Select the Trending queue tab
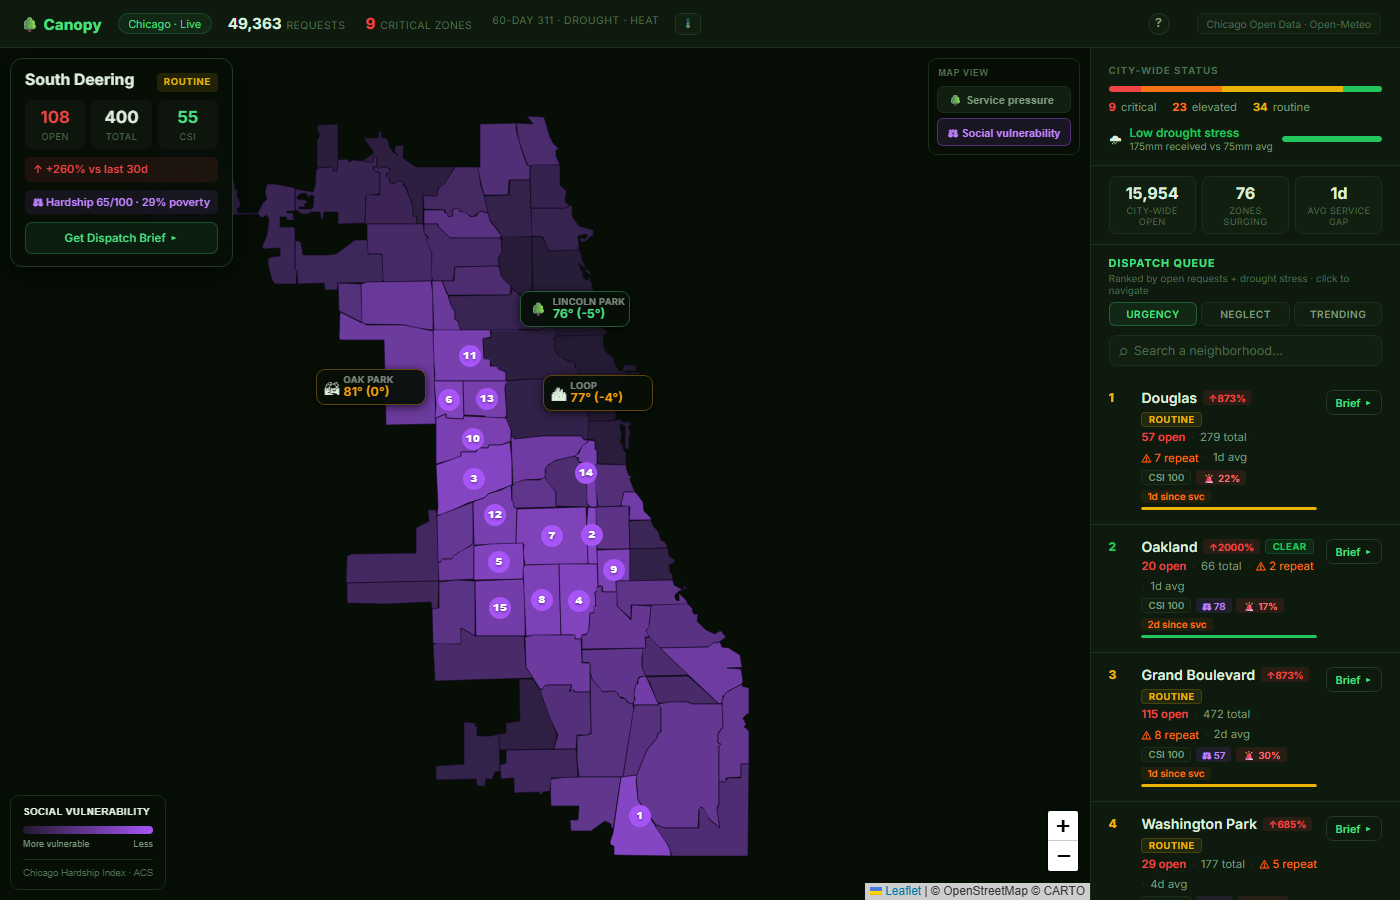 point(1338,314)
